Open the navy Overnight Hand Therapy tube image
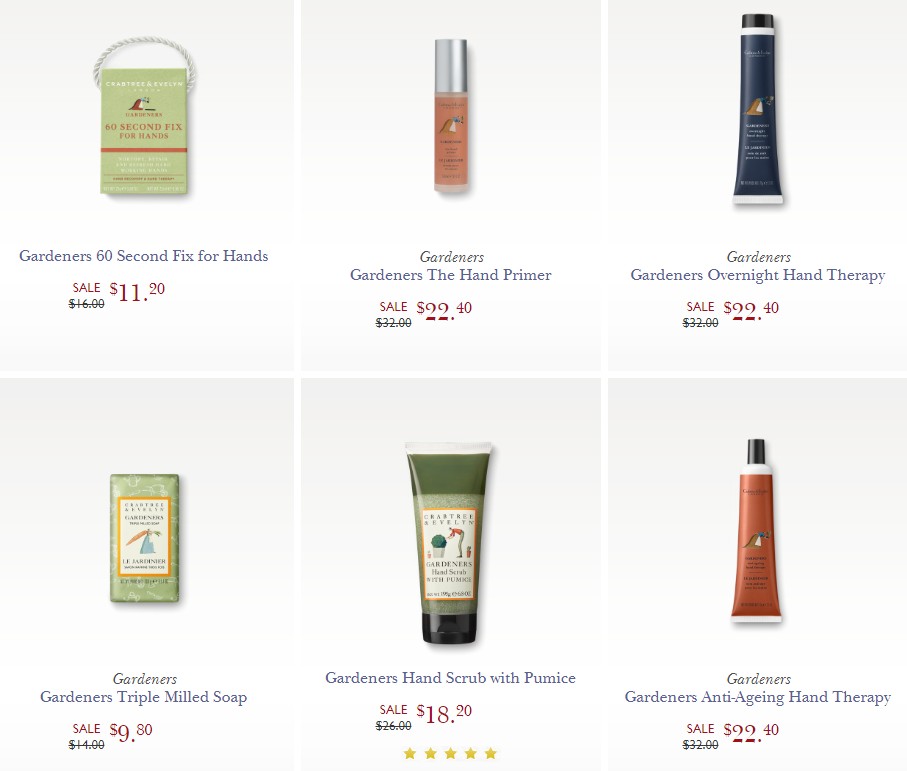 coord(758,110)
